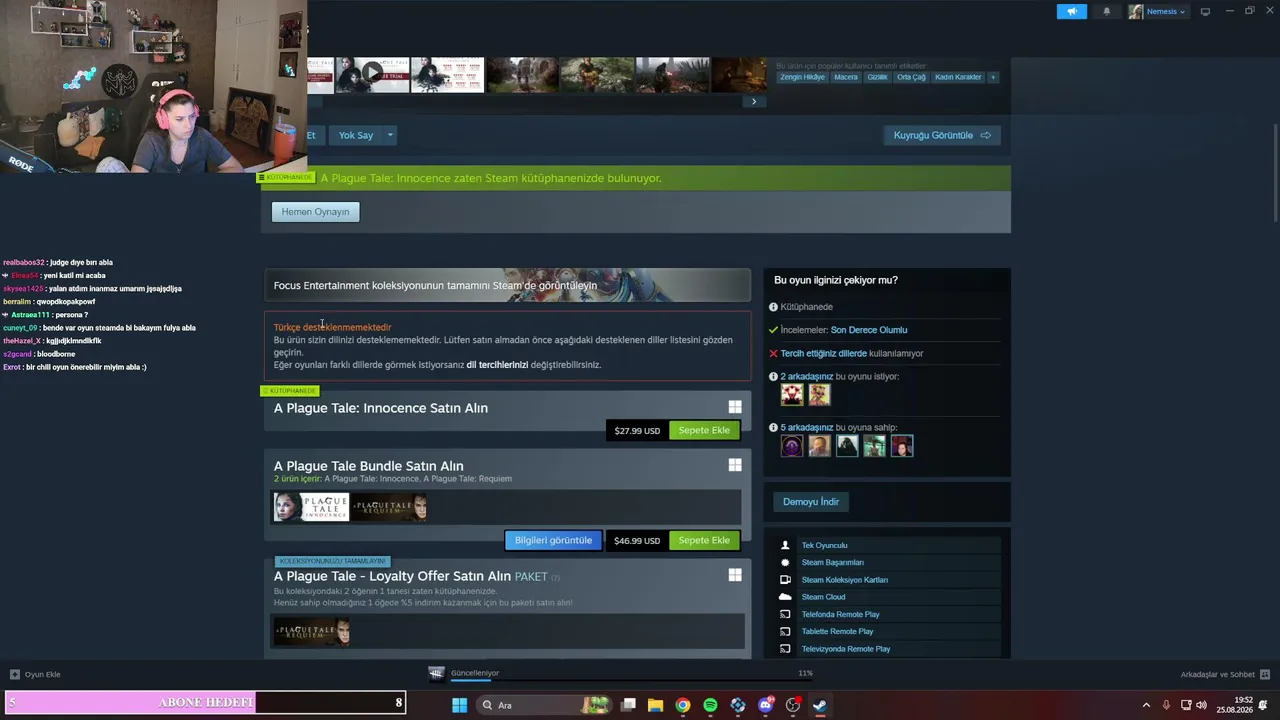Image resolution: width=1280 pixels, height=720 pixels.
Task: Click Windows platform icon on Loyalty Offer row
Action: tap(735, 575)
